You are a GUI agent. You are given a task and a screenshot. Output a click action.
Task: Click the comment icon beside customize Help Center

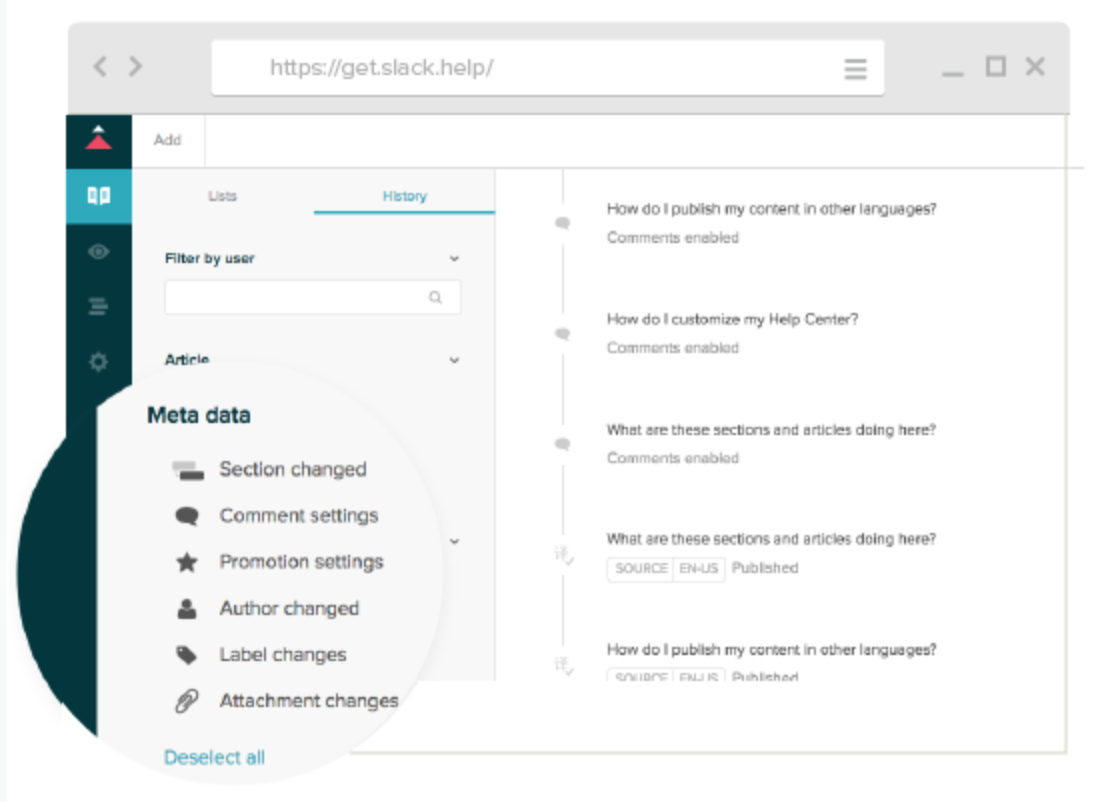pos(562,334)
